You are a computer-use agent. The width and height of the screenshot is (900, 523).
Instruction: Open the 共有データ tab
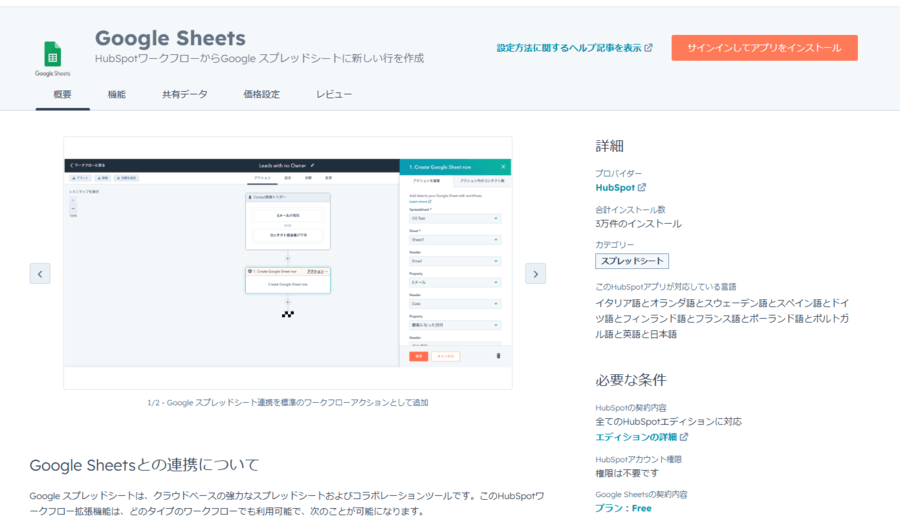coord(185,94)
